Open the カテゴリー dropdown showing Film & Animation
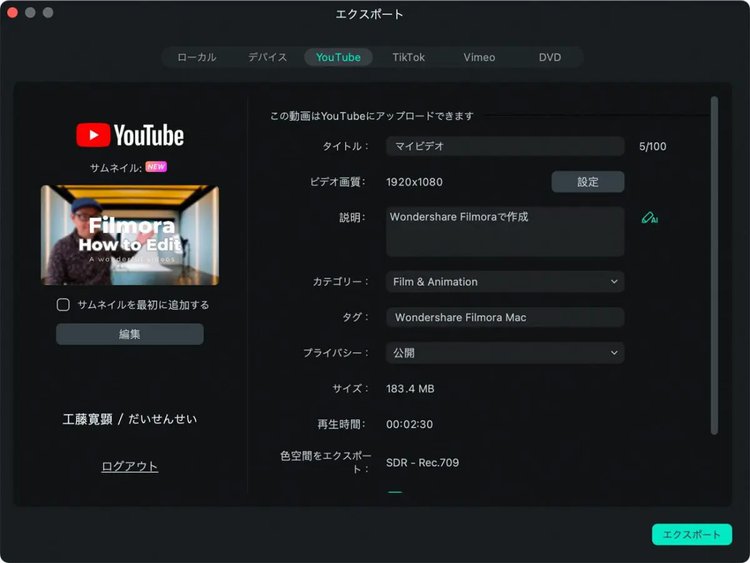The width and height of the screenshot is (750, 563). coord(505,282)
